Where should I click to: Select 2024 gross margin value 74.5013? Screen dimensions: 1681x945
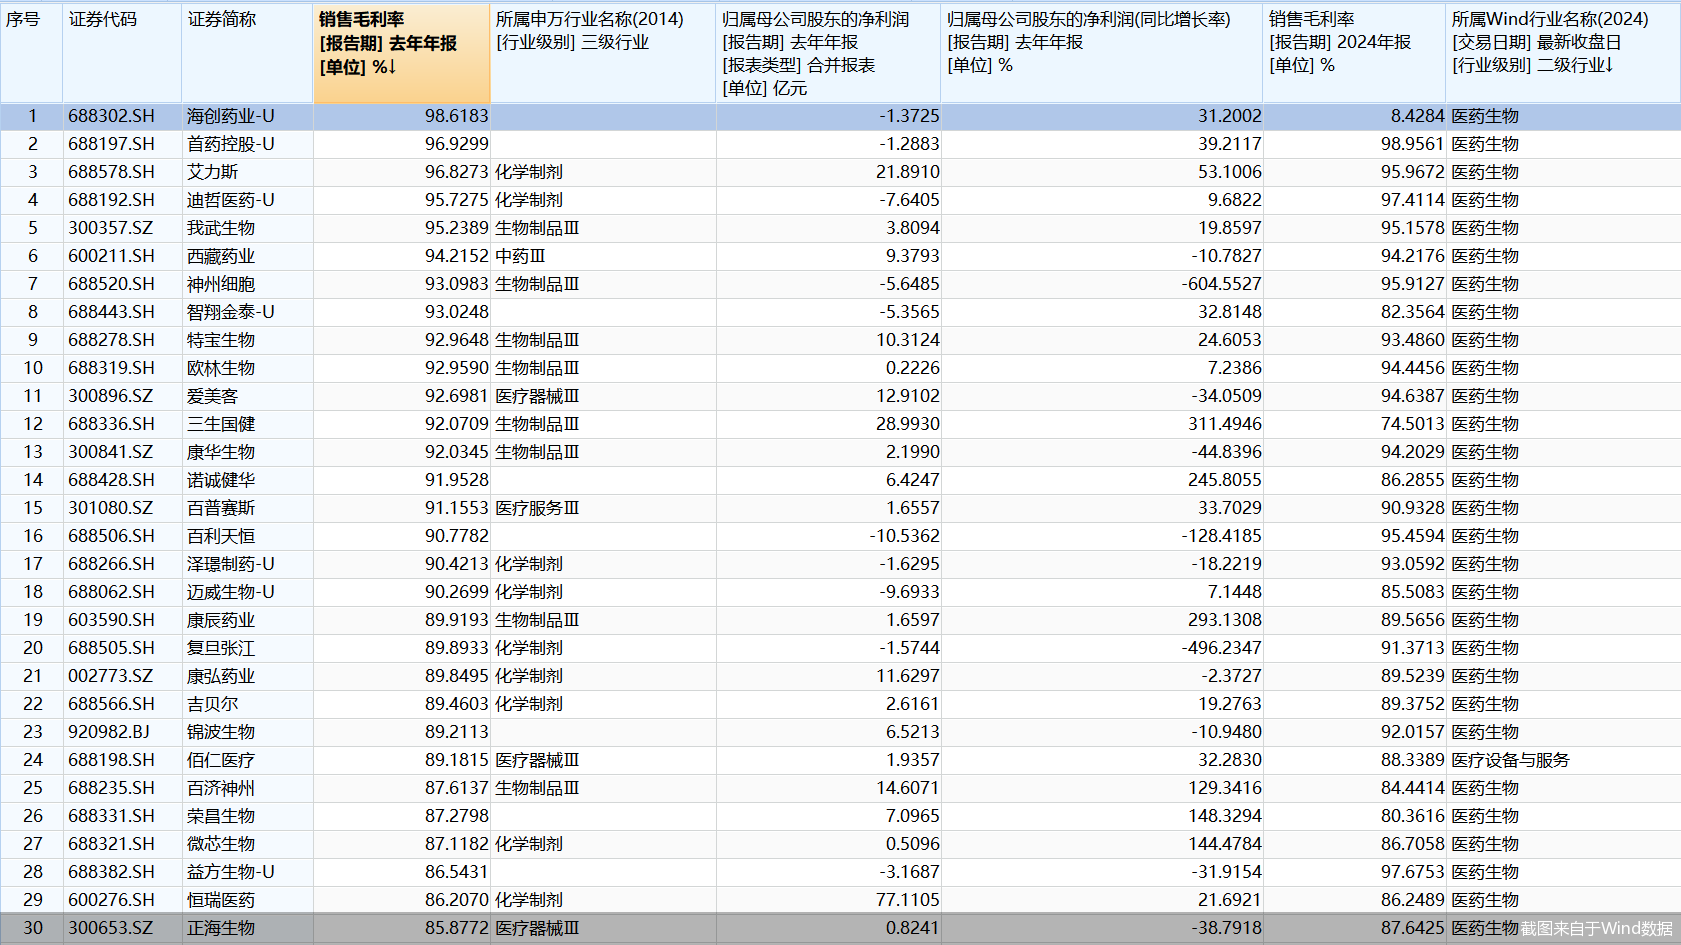[x=1413, y=424]
